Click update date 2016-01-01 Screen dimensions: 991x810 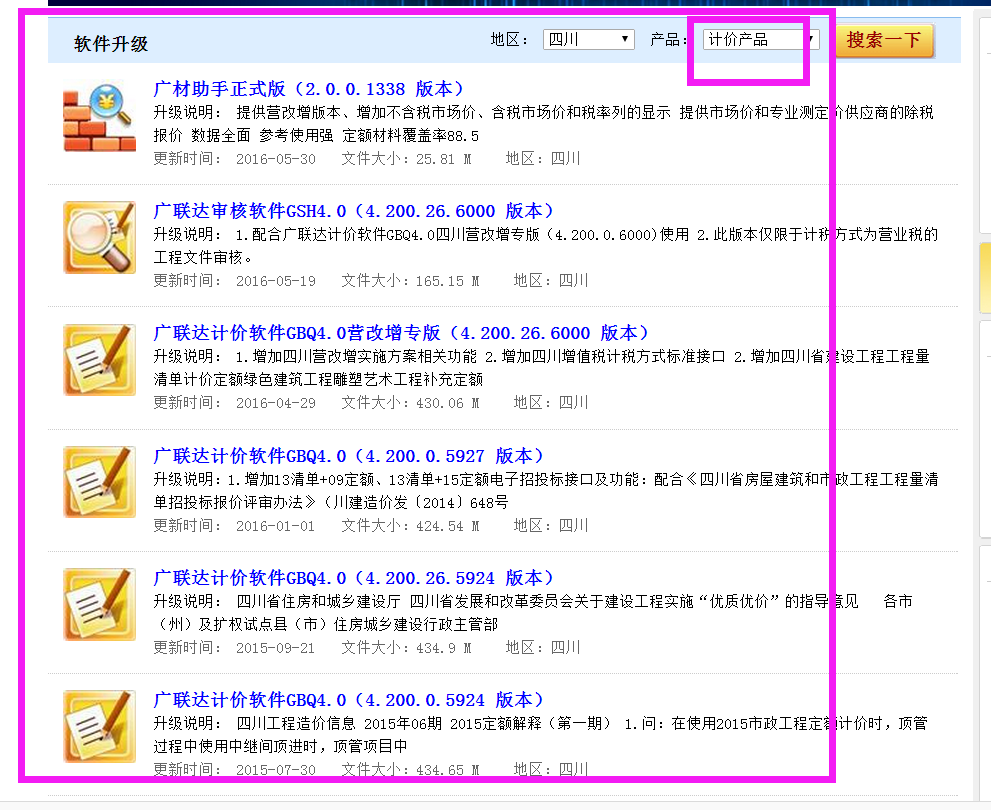(276, 526)
